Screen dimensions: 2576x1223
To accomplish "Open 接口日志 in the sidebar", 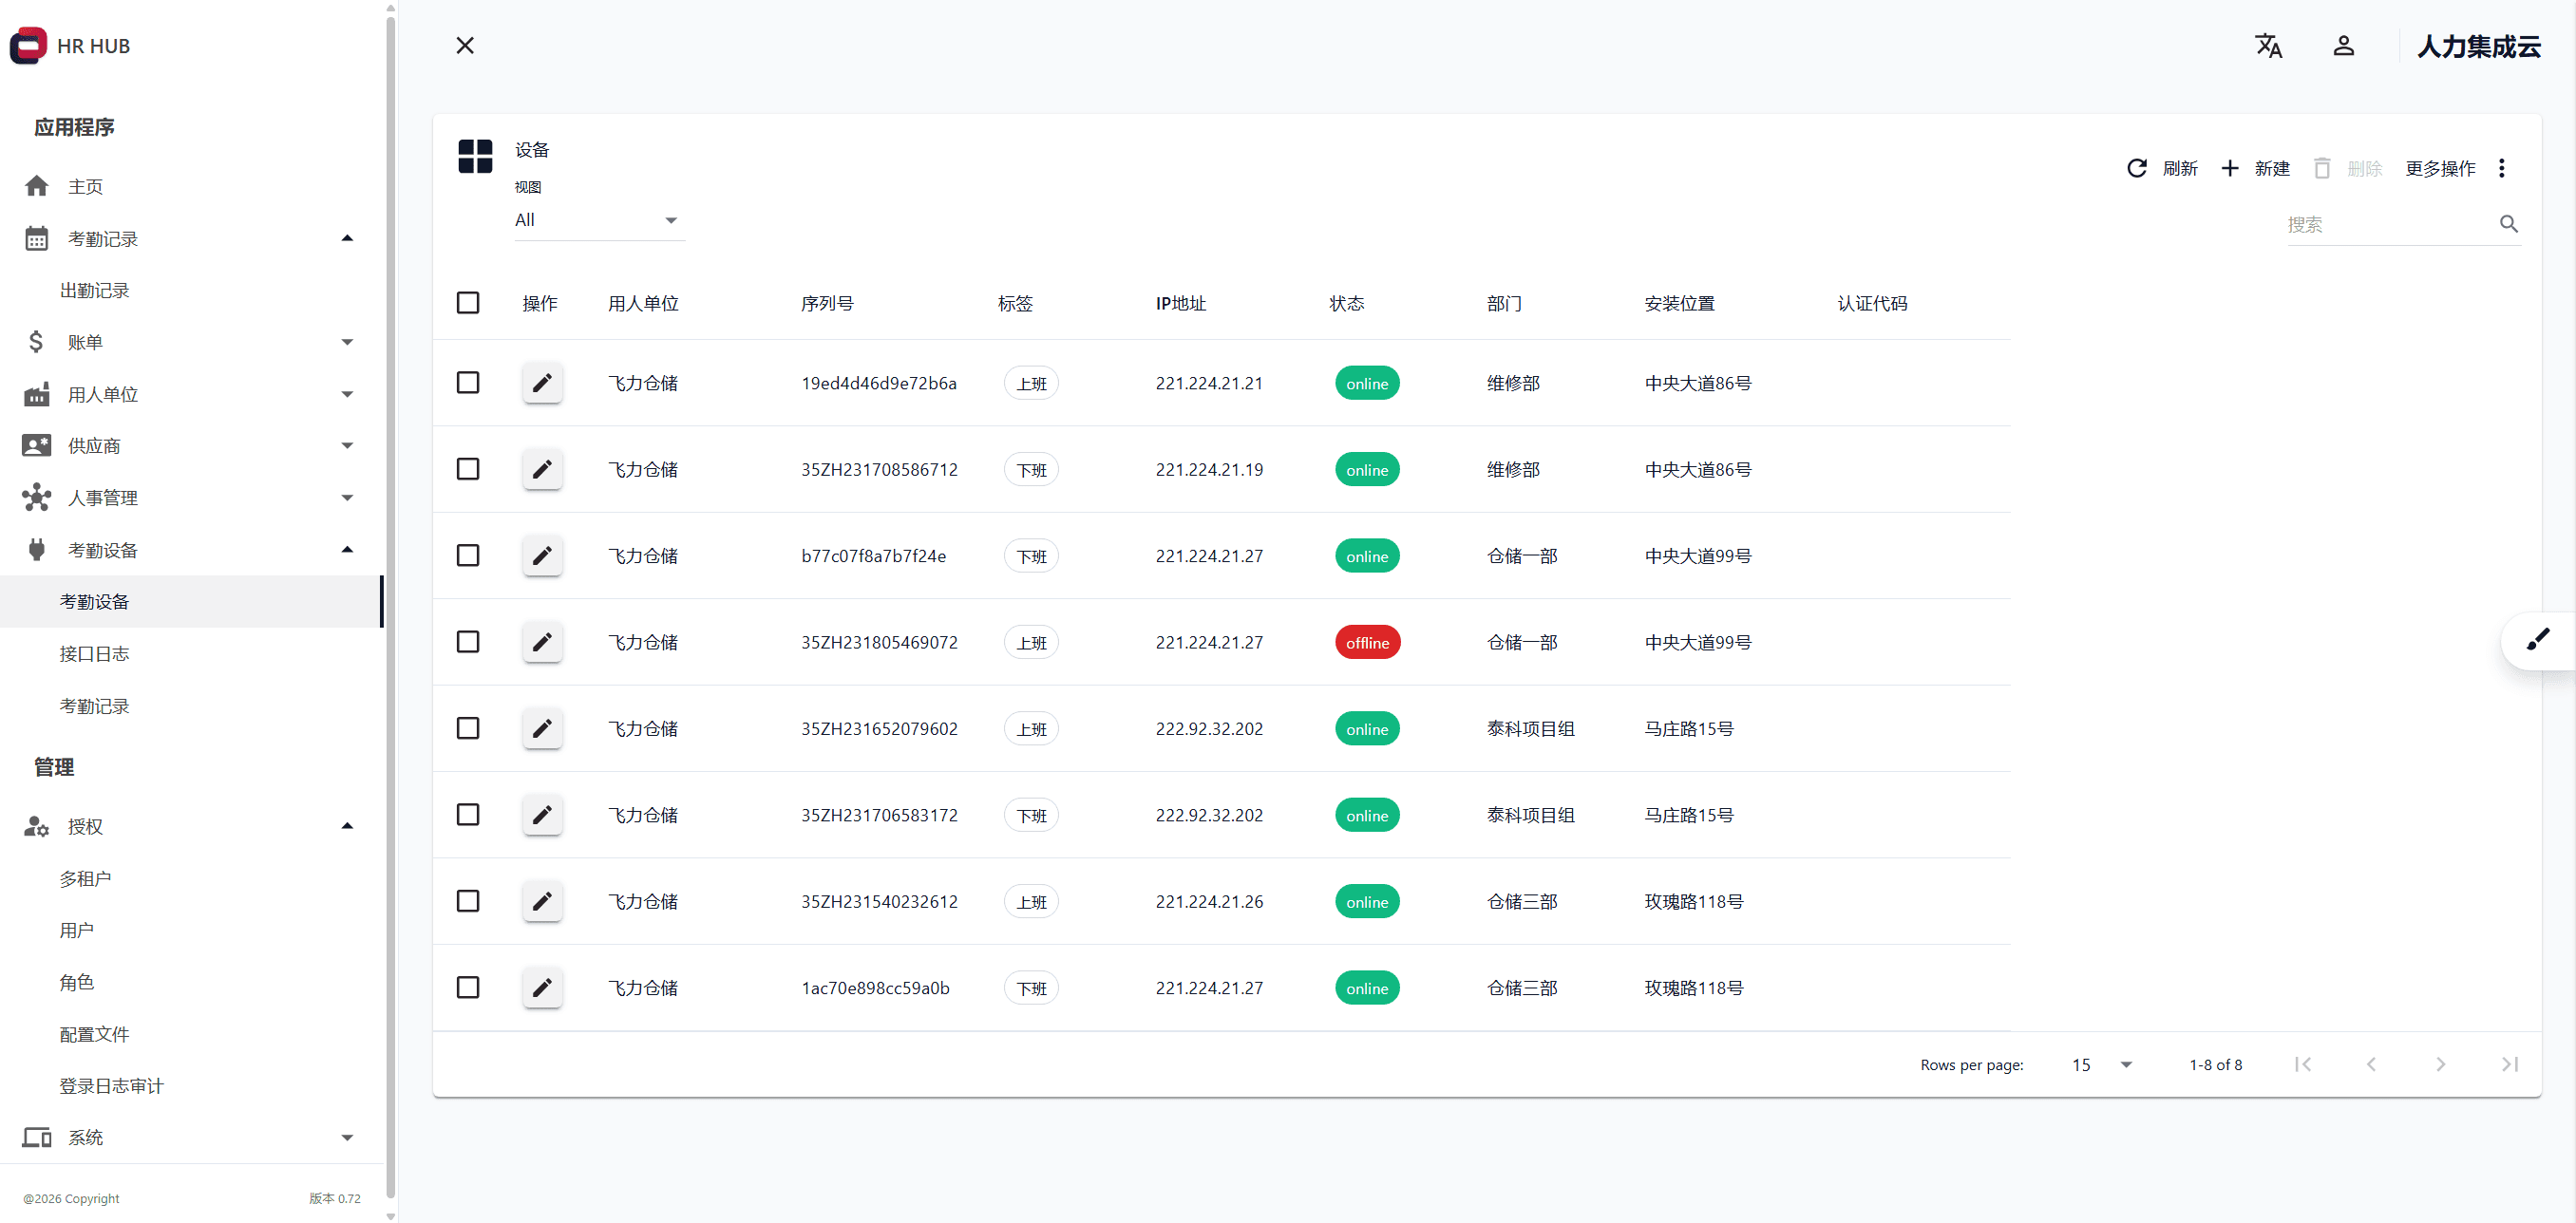I will 94,654.
